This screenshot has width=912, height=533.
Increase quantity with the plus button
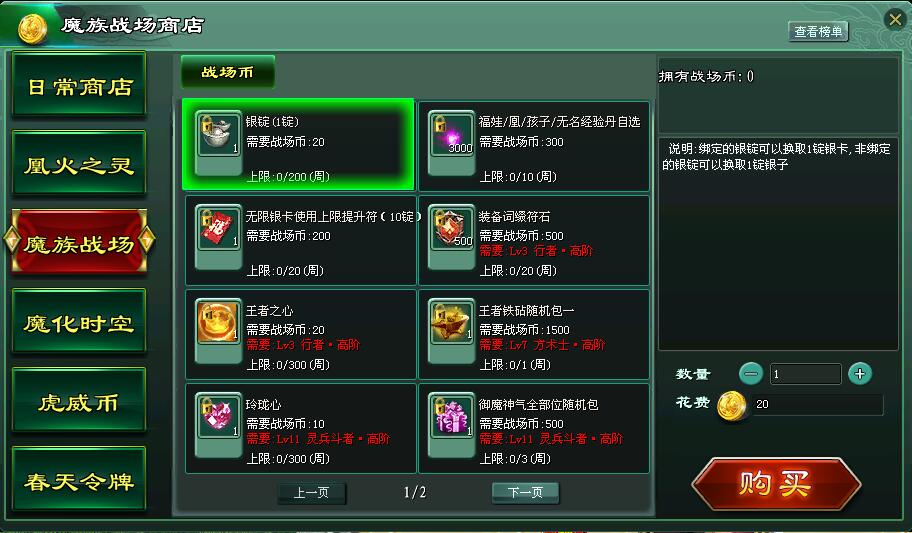point(860,374)
